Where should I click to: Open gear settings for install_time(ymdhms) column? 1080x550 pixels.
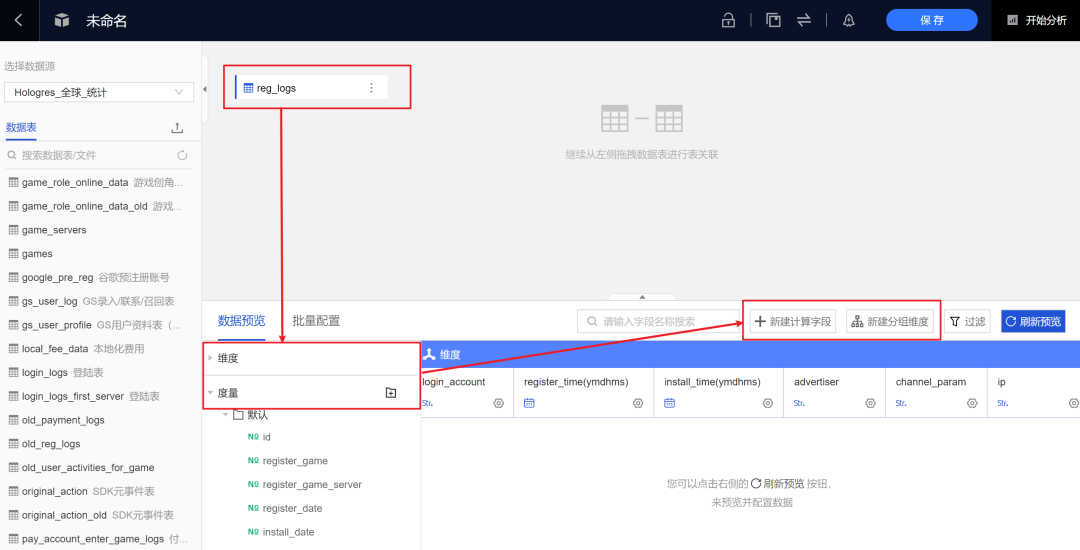click(767, 403)
